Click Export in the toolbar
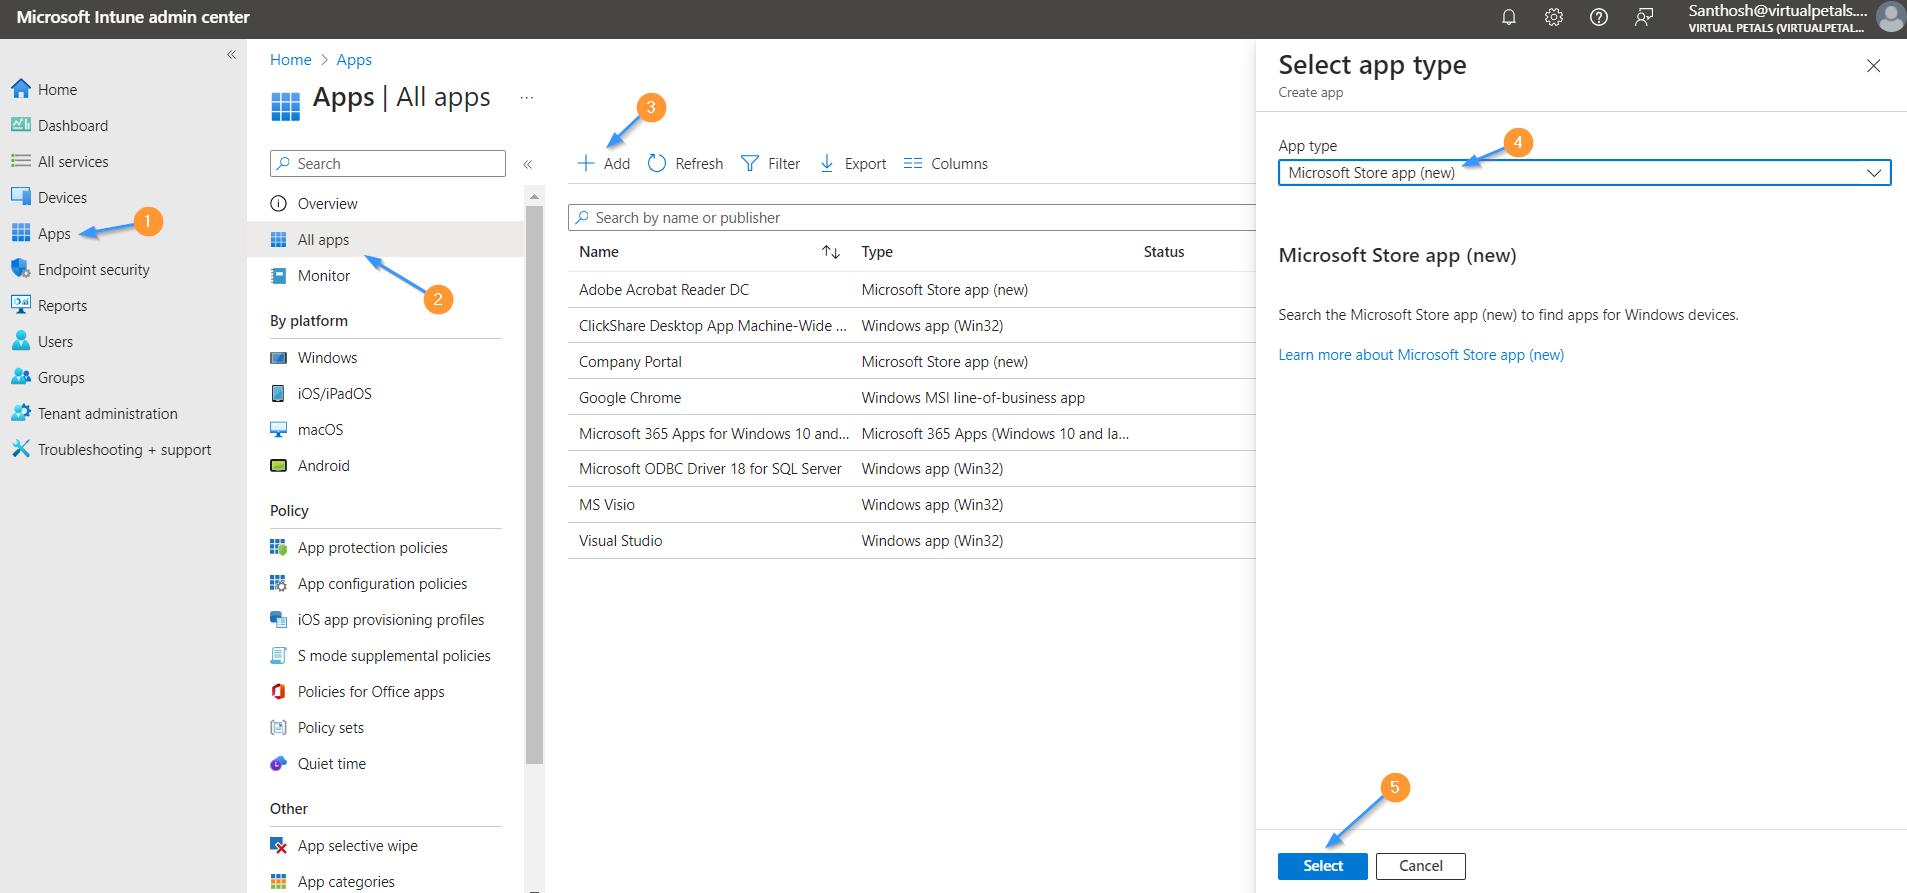Screen dimensions: 1907x893 tap(853, 164)
